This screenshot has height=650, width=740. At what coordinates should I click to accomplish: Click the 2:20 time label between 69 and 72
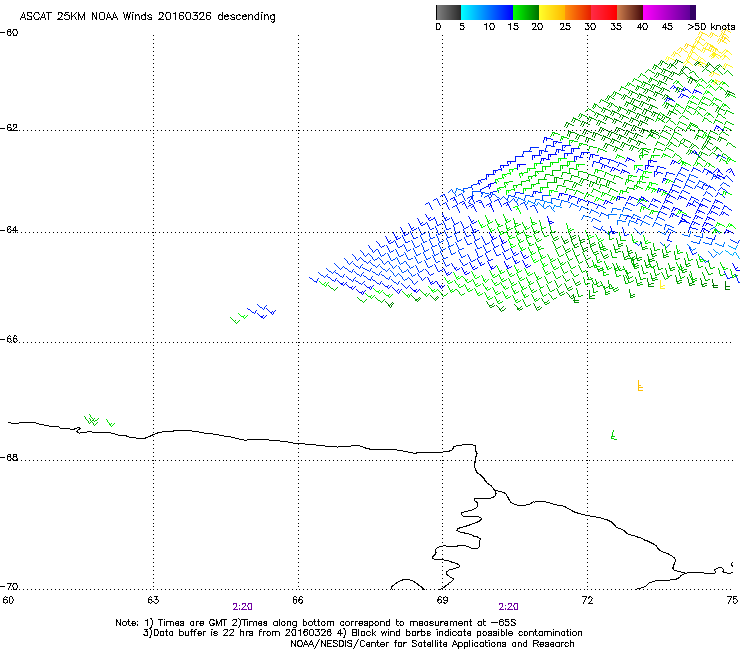(x=508, y=607)
